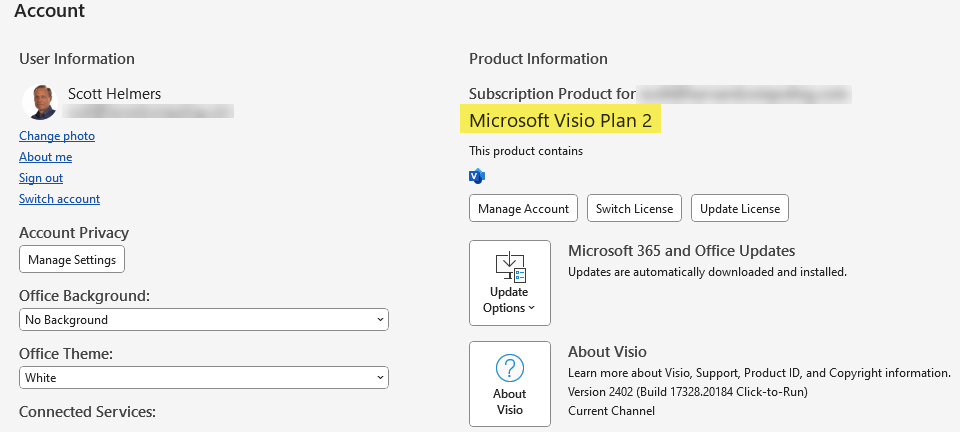This screenshot has width=960, height=432.
Task: Click Scott Helmers' profile photo
Action: pyautogui.click(x=38, y=102)
